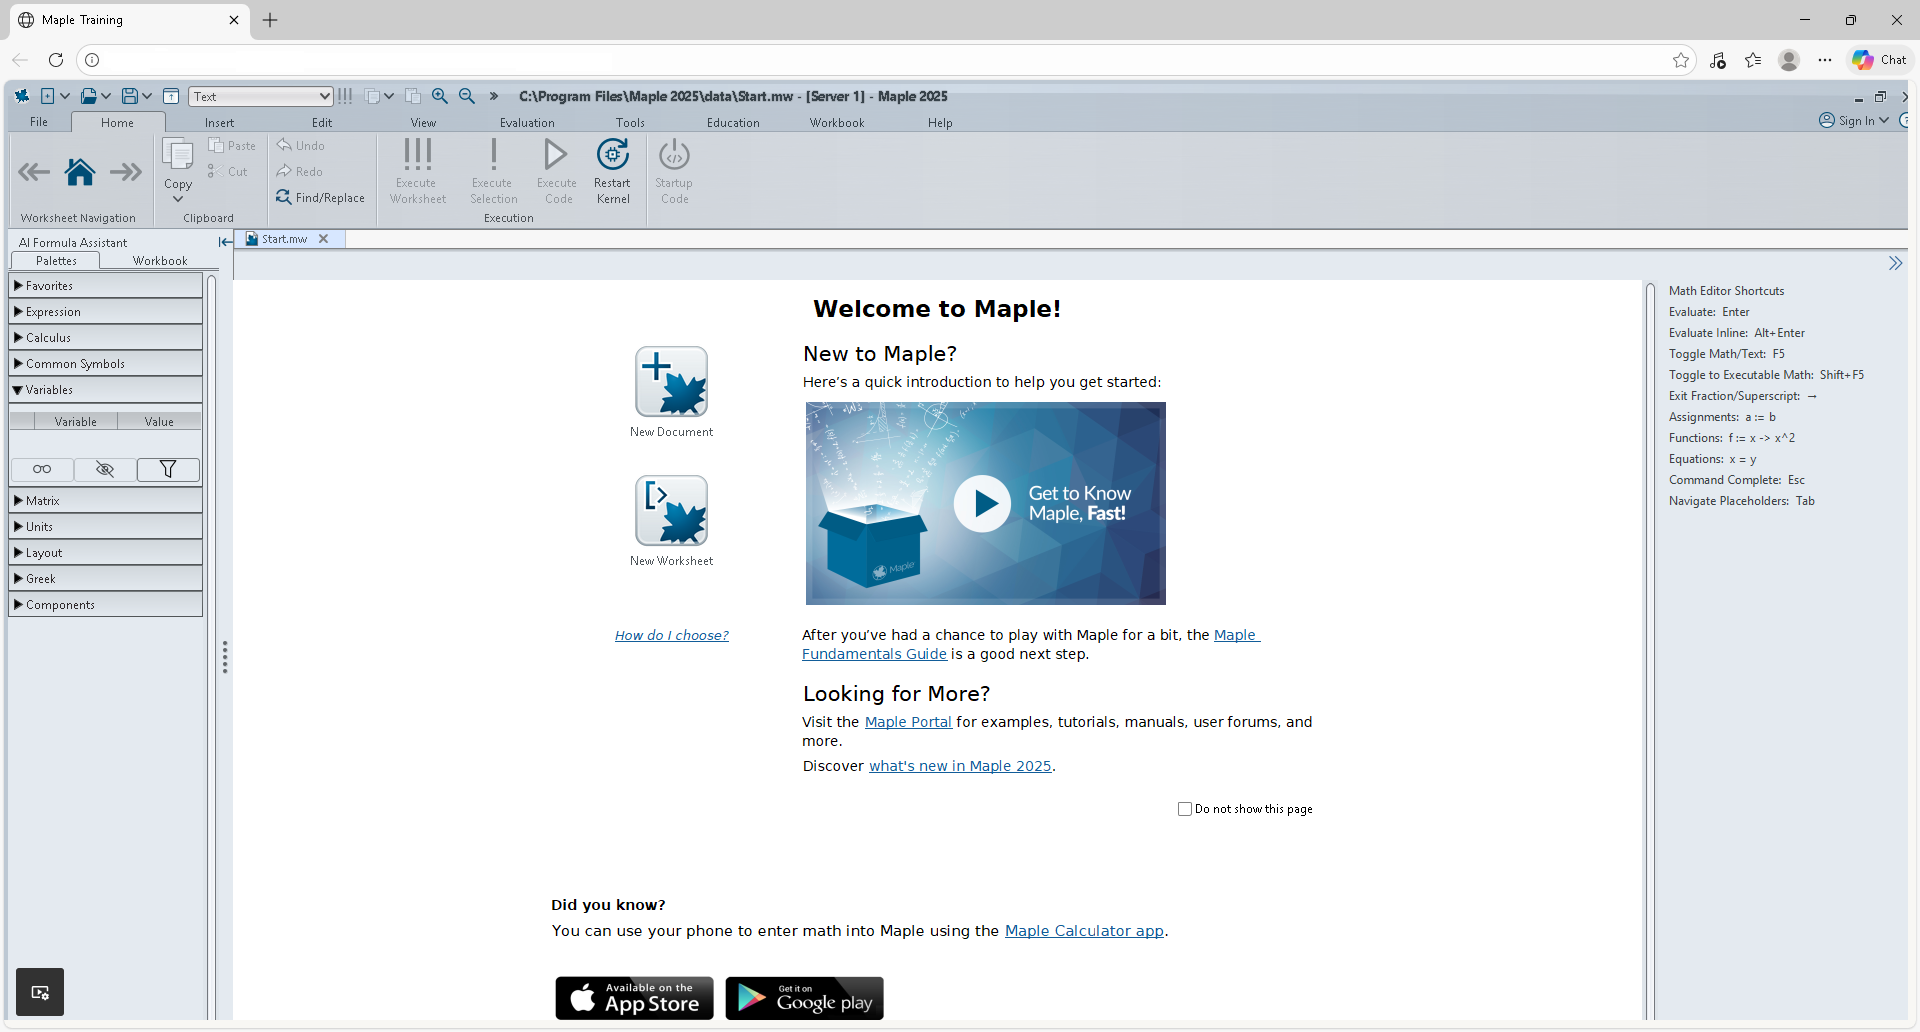Screen dimensions: 1920x1032
Task: Open the Maple Calculator app link
Action: click(x=1084, y=931)
